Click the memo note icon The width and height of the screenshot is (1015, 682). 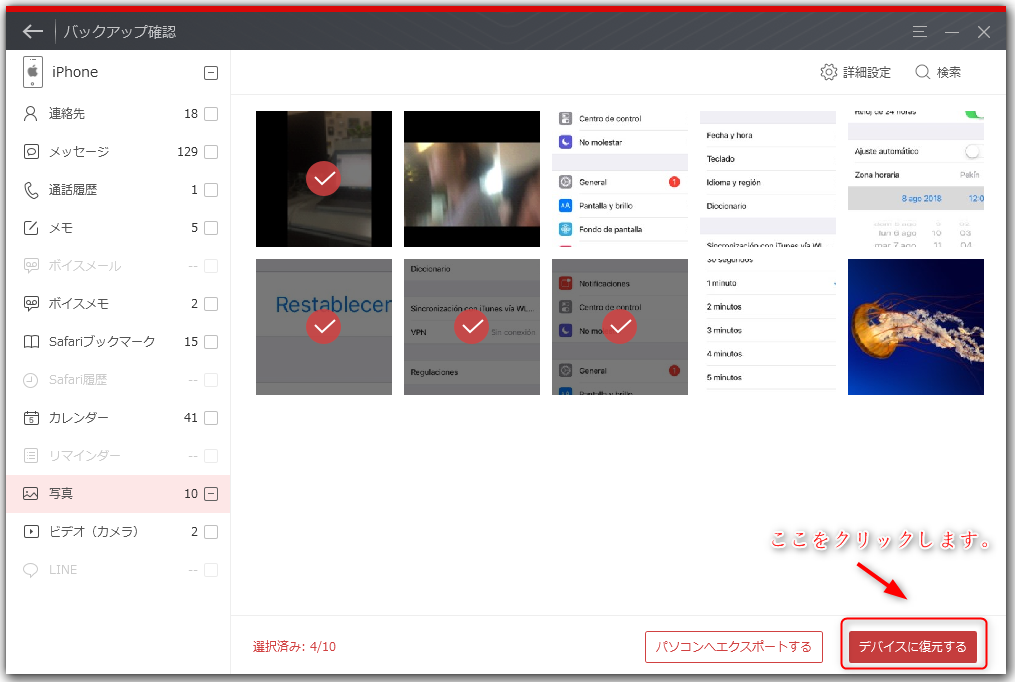point(30,228)
